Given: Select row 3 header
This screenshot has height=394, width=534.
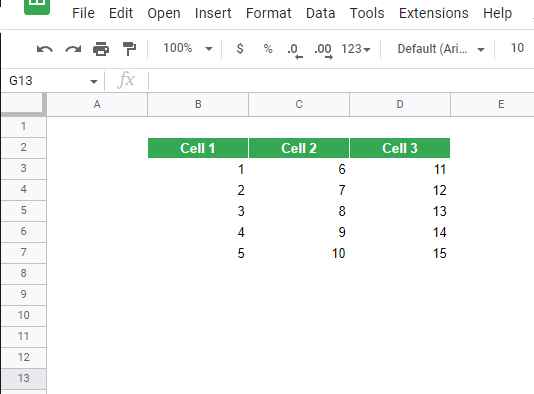Looking at the screenshot, I should coord(23,169).
